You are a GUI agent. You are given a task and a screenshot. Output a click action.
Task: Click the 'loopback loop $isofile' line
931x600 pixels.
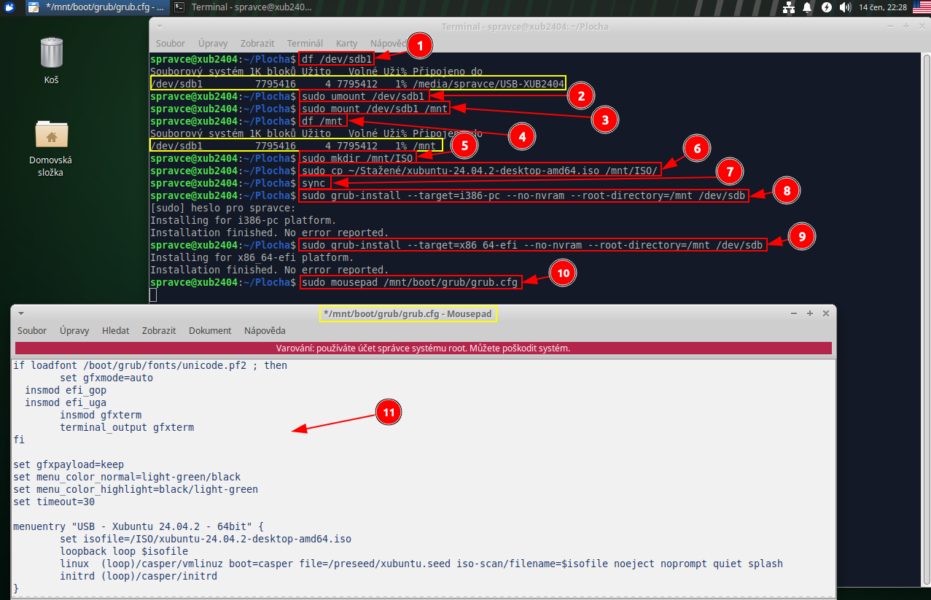(x=124, y=551)
